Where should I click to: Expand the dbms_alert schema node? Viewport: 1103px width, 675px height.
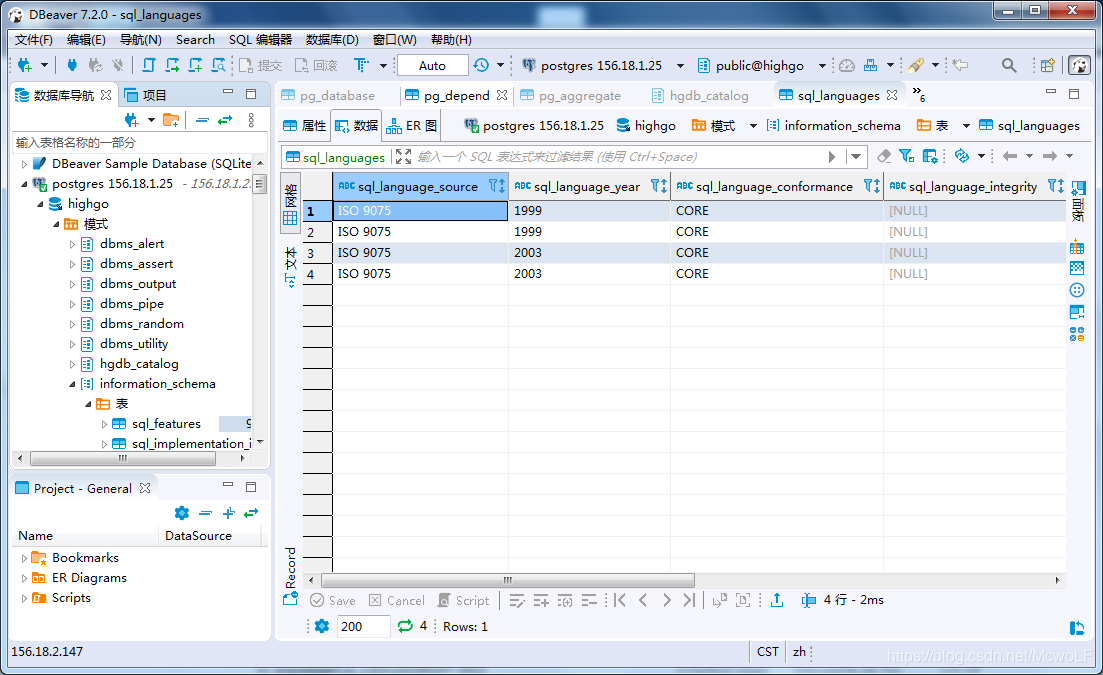point(72,244)
